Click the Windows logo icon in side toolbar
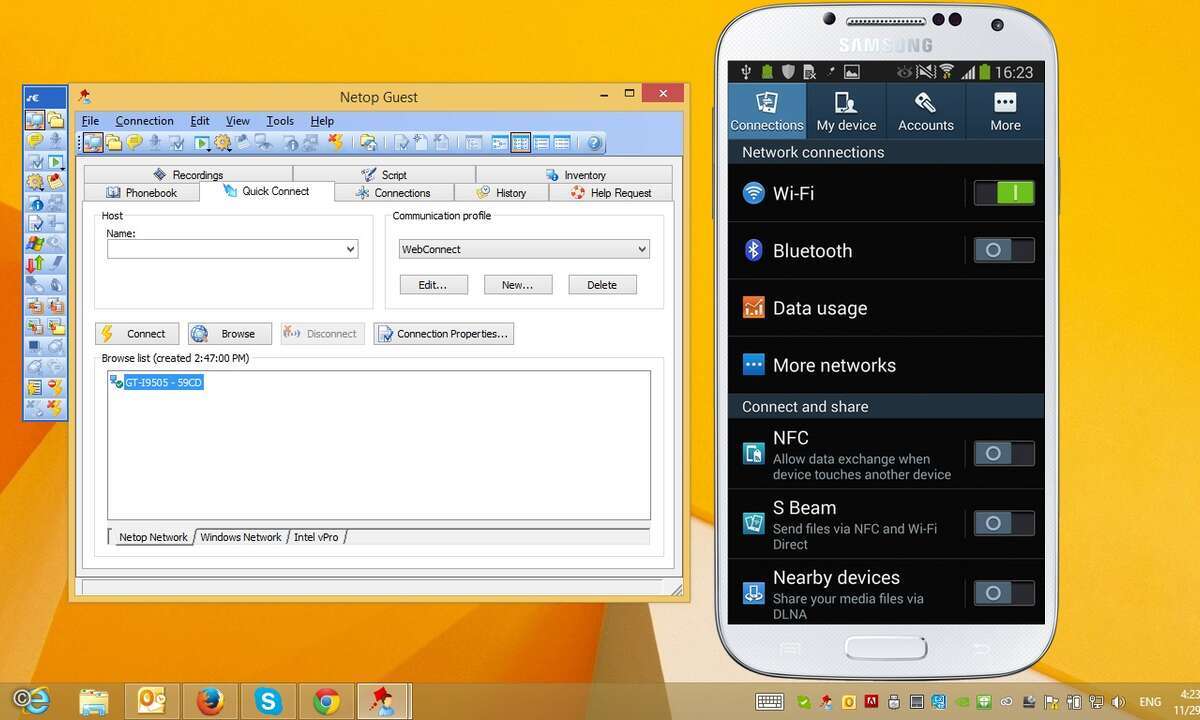1200x720 pixels. click(35, 243)
